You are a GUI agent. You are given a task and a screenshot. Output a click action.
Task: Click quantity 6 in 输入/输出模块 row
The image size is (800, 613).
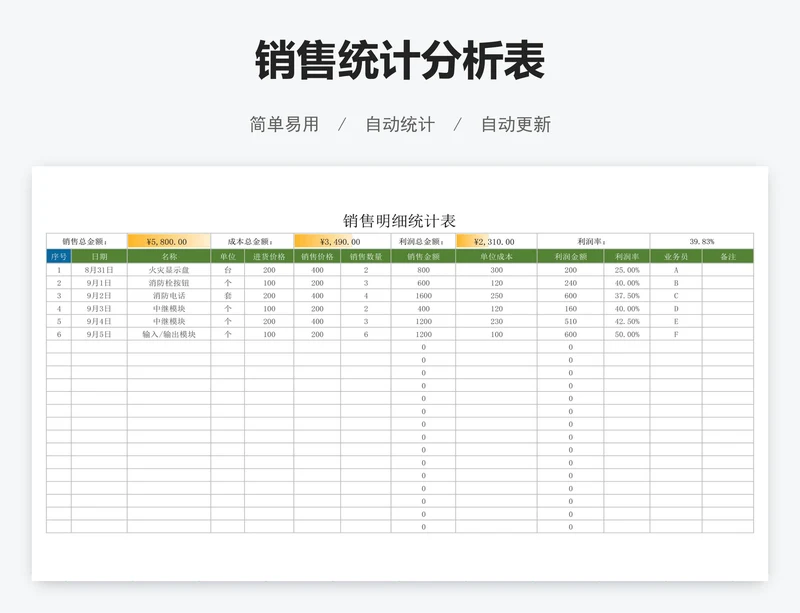(366, 334)
